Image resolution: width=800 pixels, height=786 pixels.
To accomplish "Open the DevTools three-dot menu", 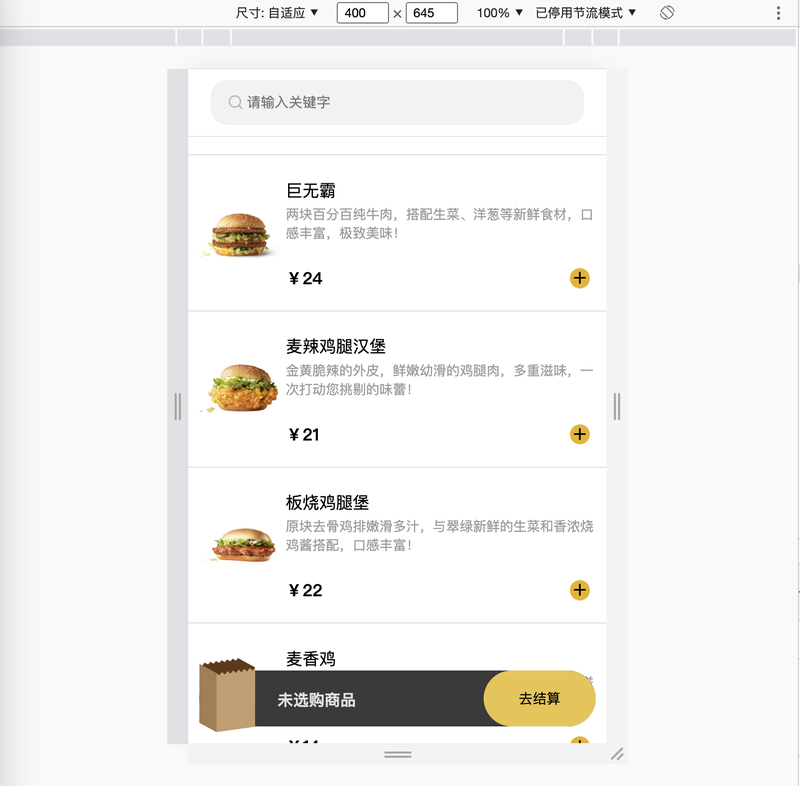I will point(778,13).
